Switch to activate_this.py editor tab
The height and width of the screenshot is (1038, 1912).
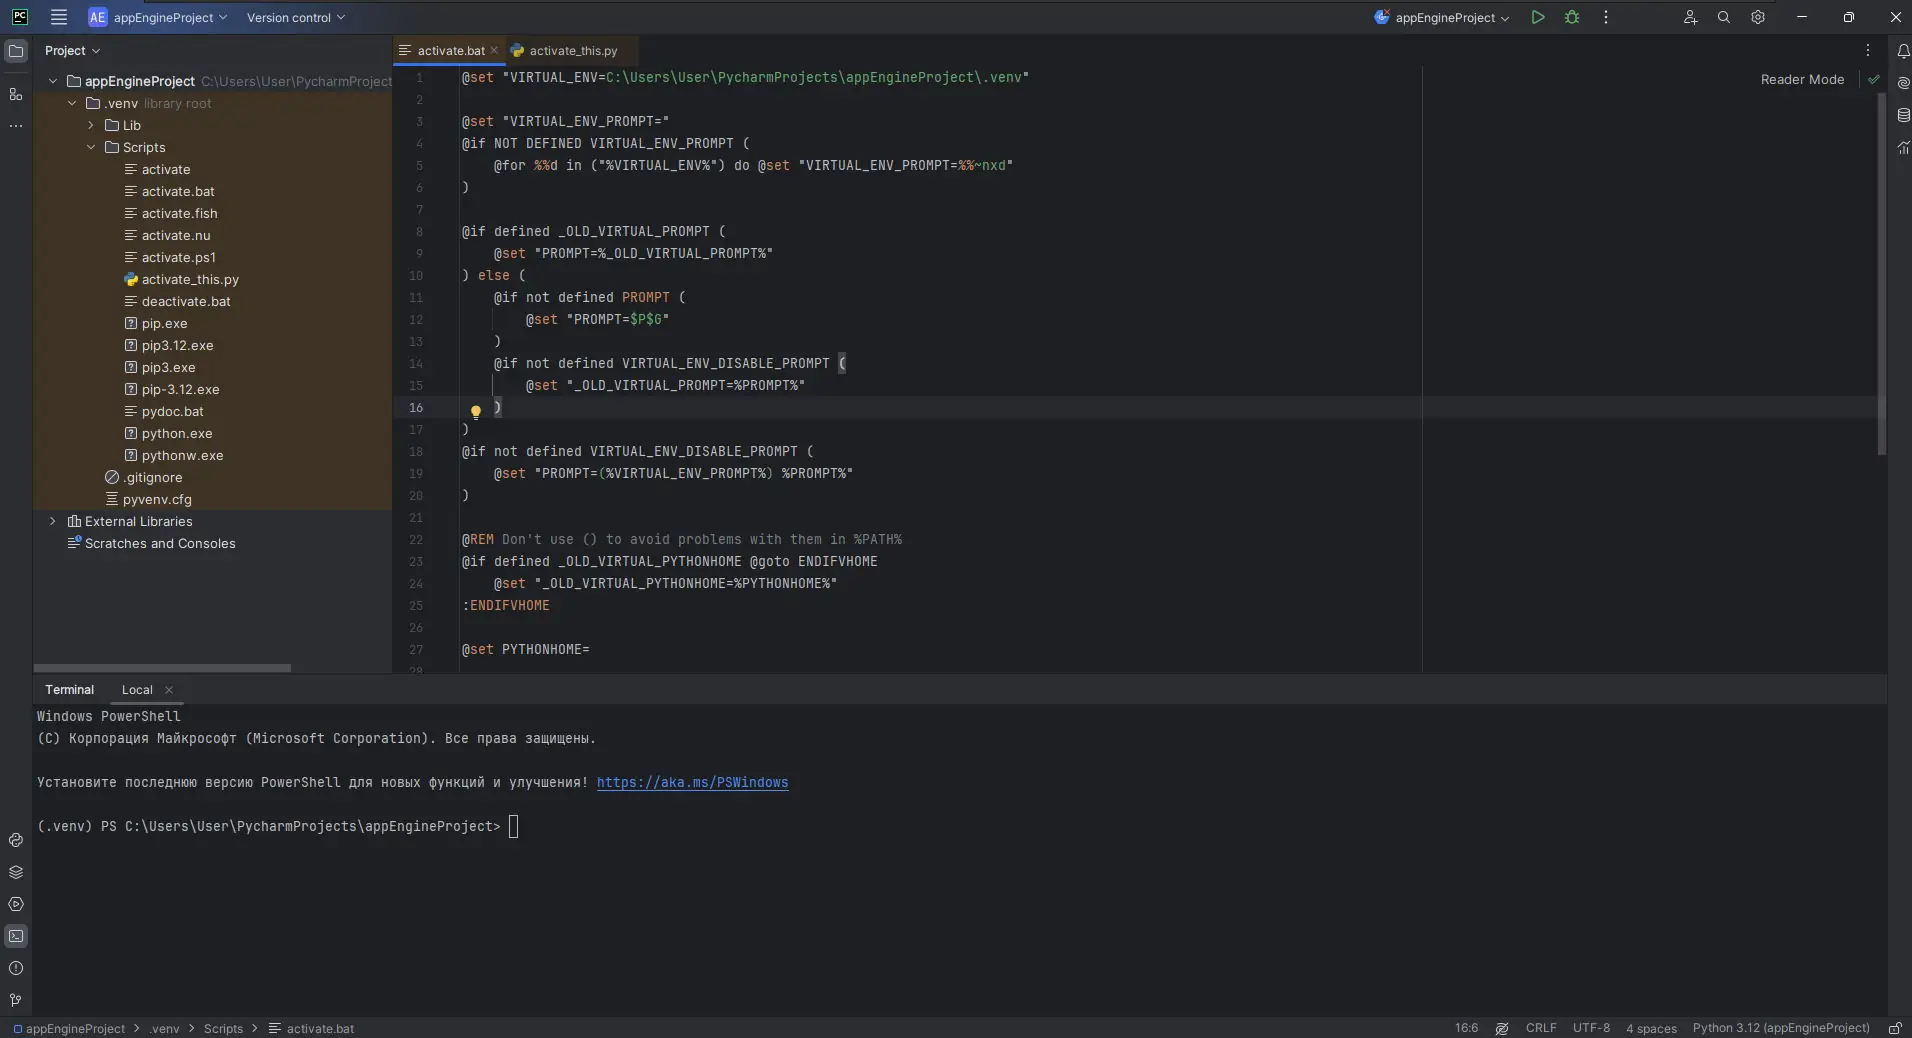[x=573, y=50]
